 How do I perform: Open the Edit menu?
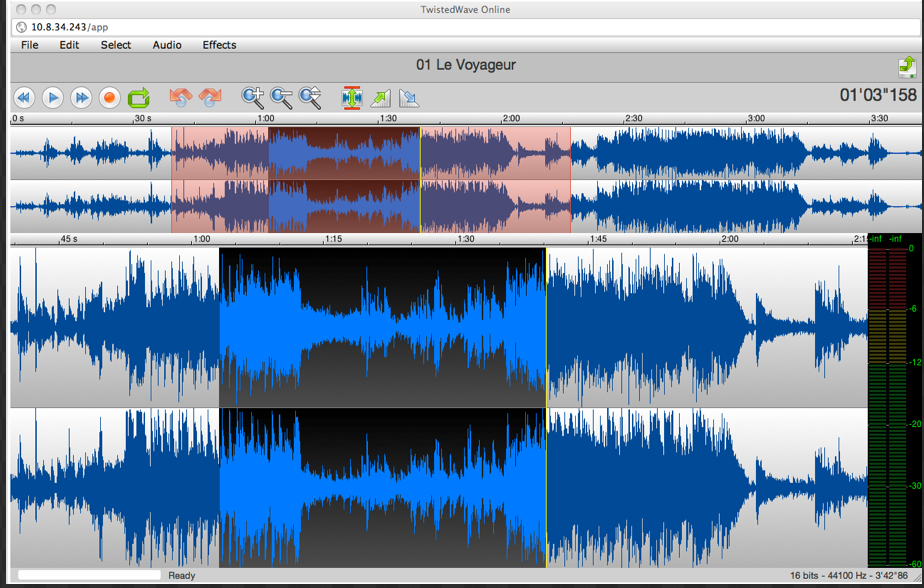coord(69,45)
